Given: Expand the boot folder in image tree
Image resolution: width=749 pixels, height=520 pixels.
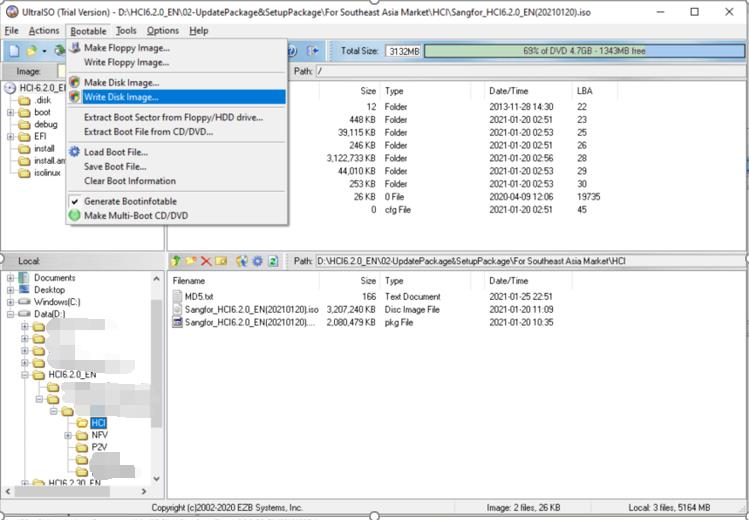Looking at the screenshot, I should [x=11, y=112].
